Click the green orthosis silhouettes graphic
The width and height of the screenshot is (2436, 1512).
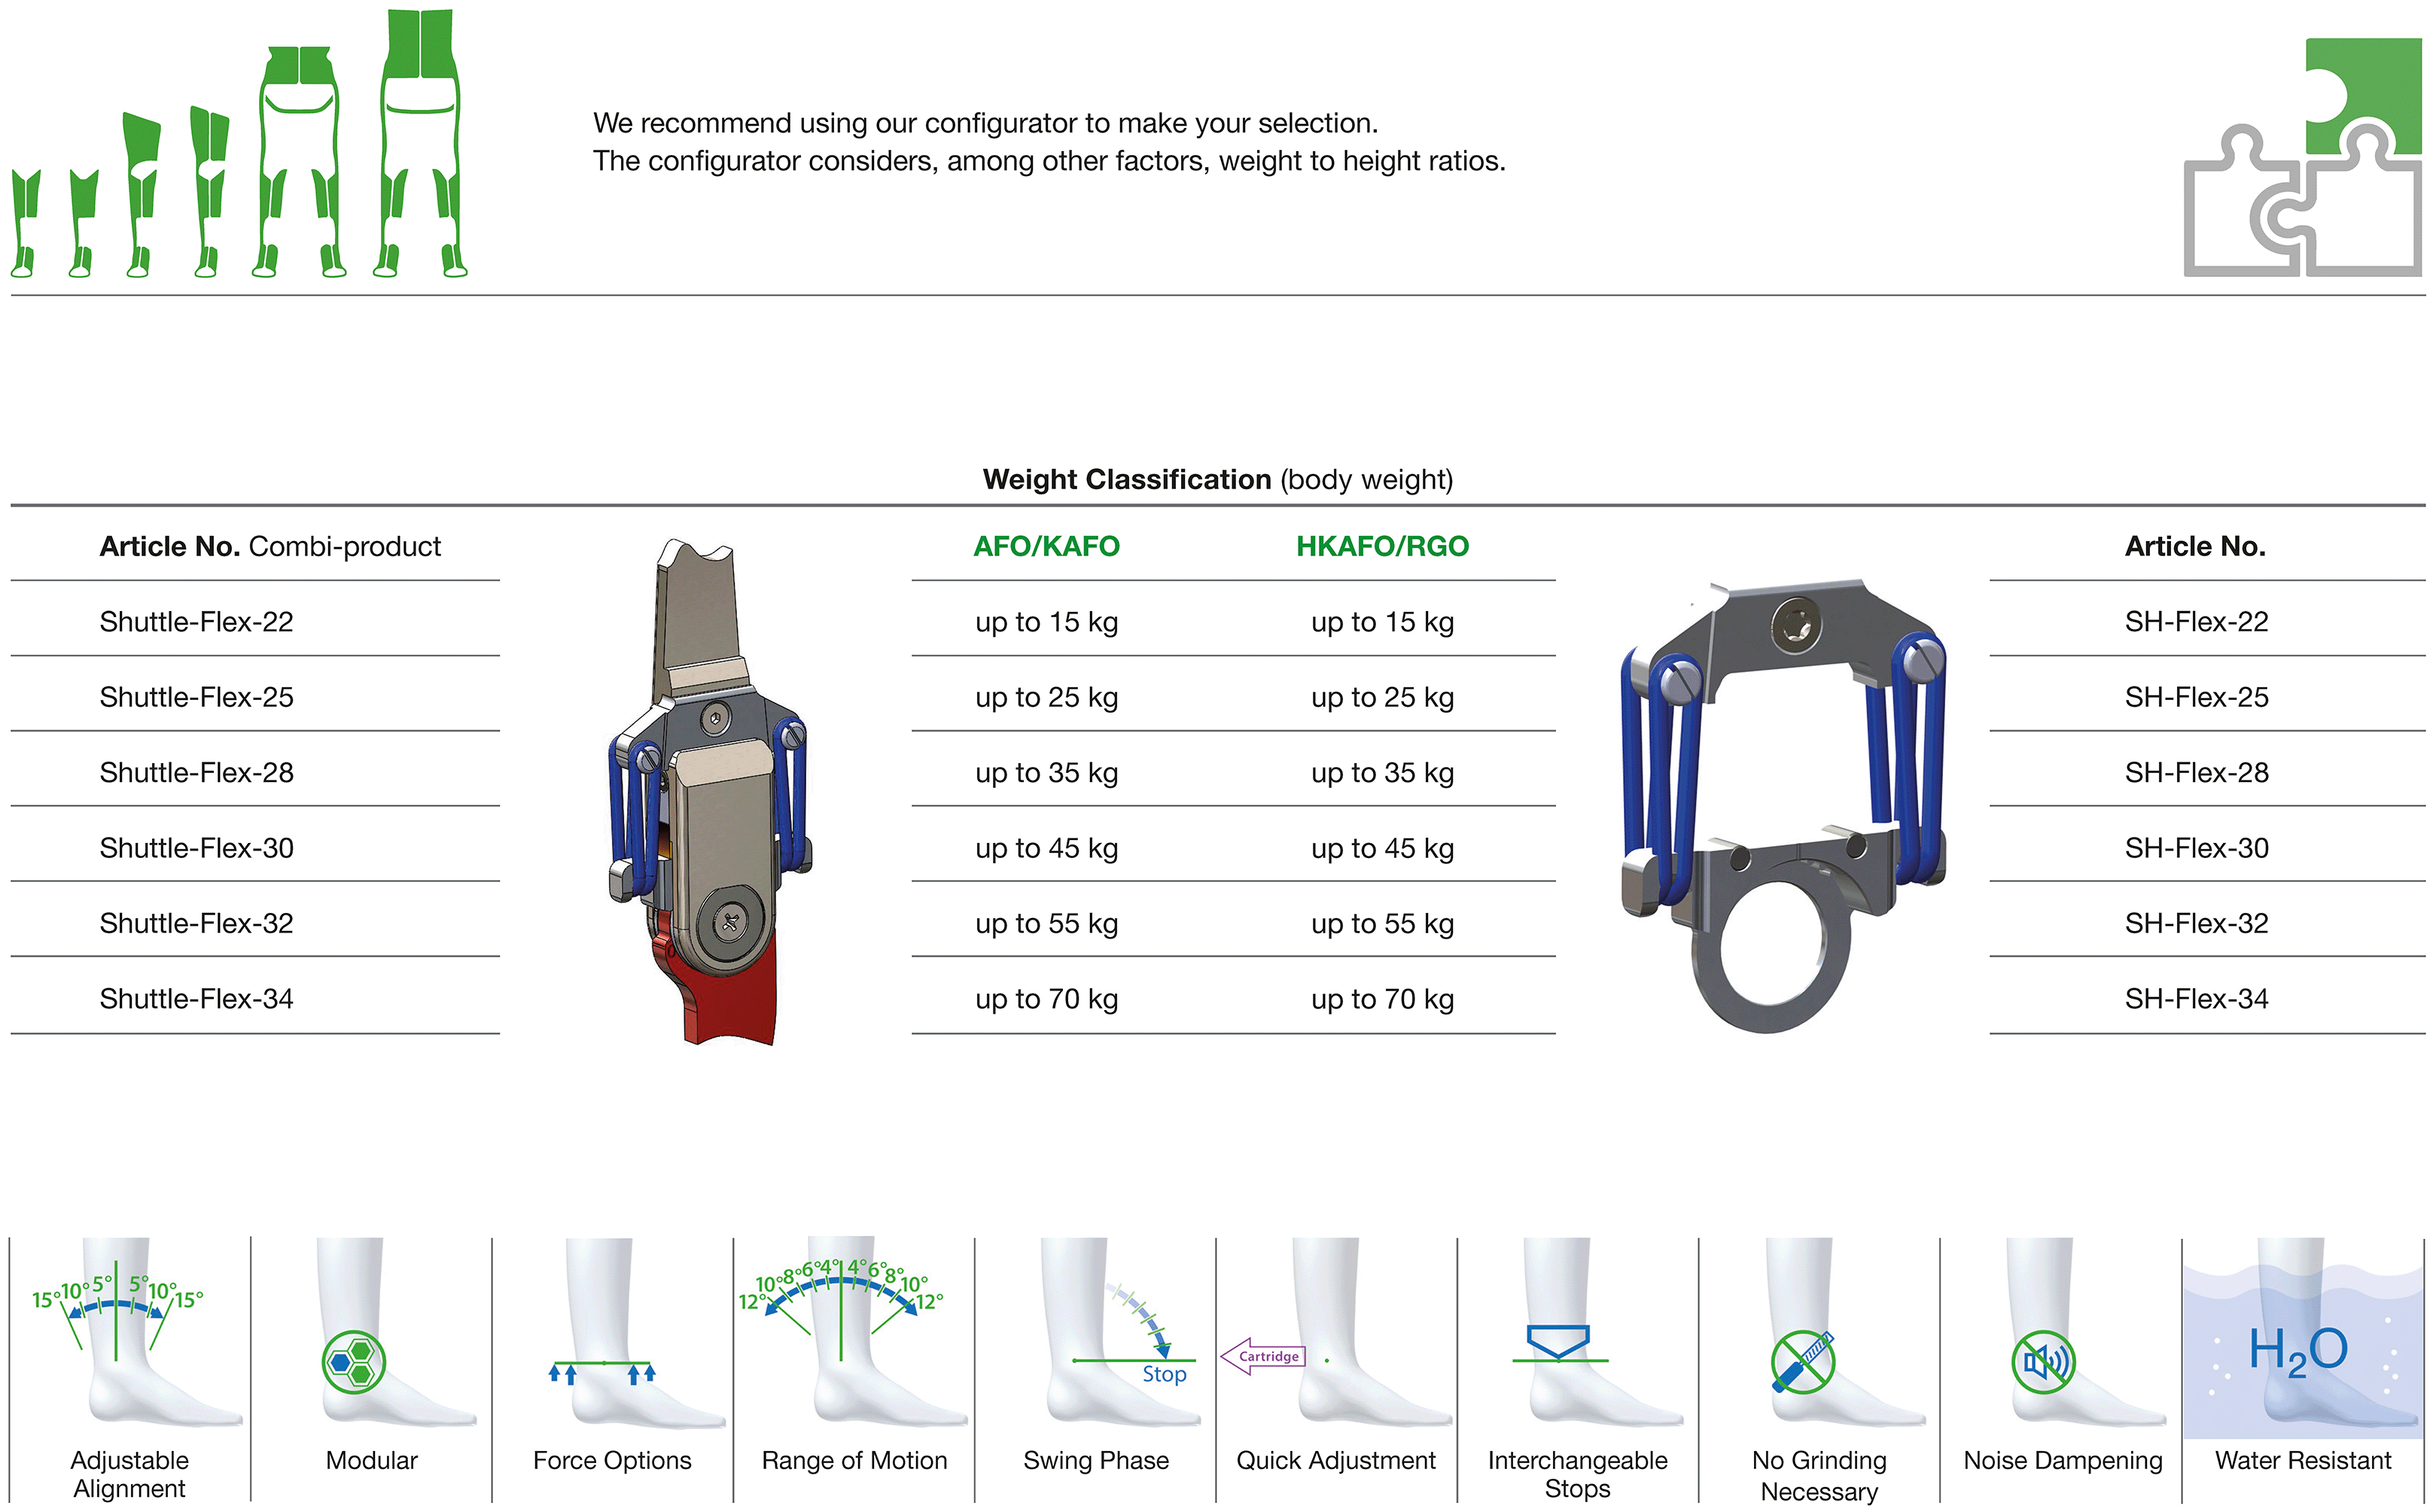239,143
